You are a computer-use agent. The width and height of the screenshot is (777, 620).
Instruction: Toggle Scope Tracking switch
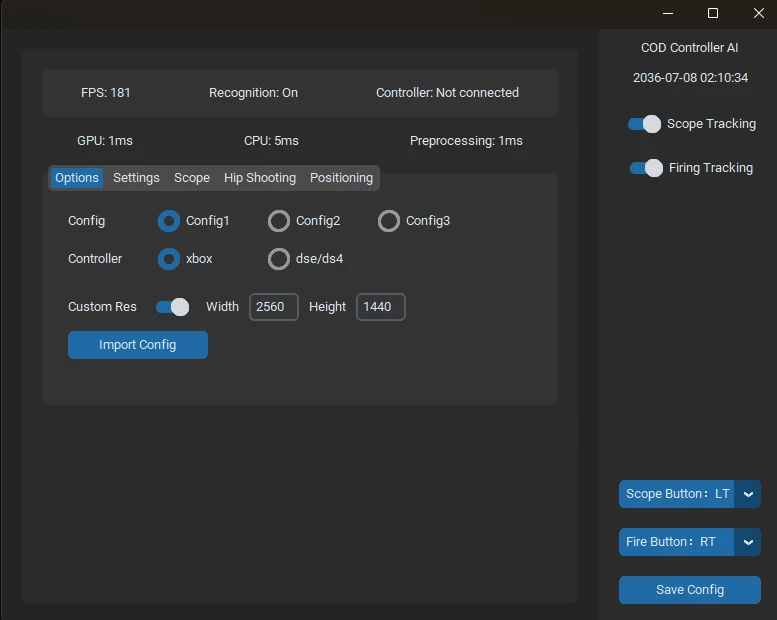[644, 124]
